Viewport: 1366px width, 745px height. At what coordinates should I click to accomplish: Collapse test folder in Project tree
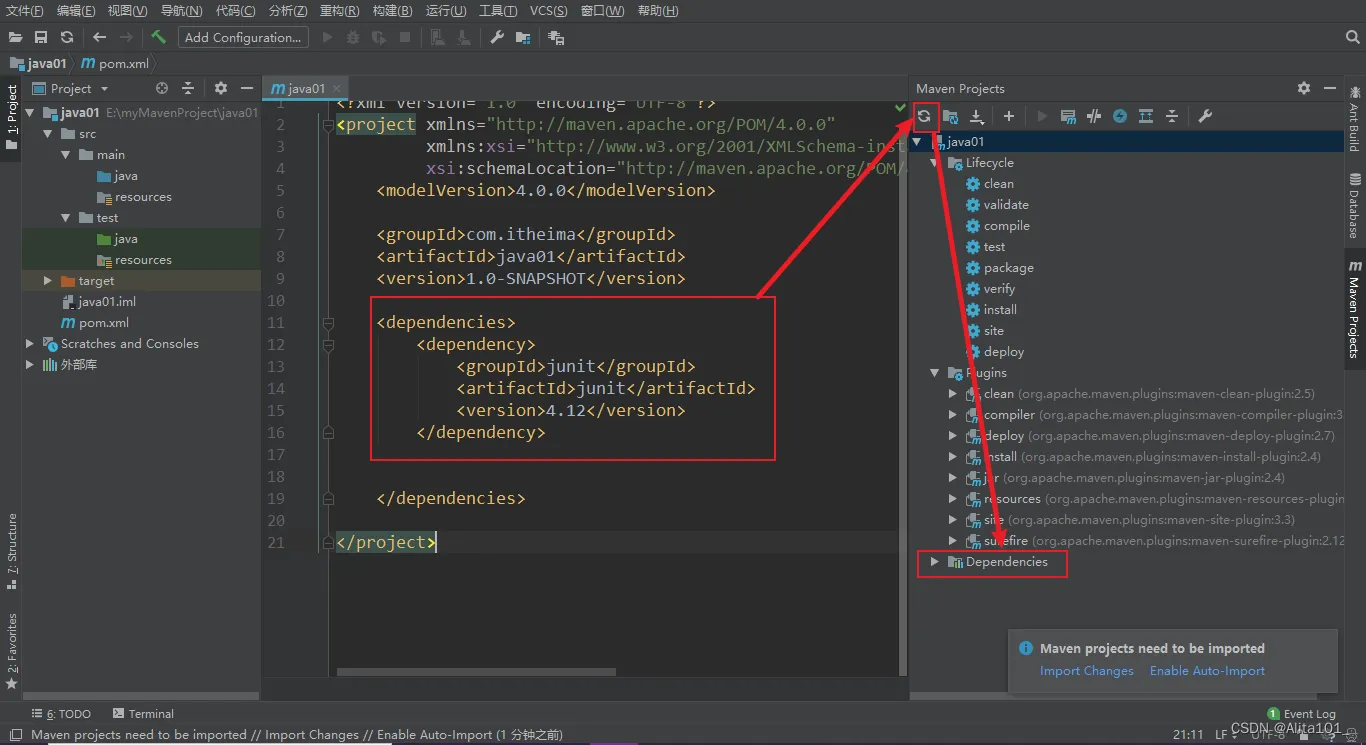point(64,217)
